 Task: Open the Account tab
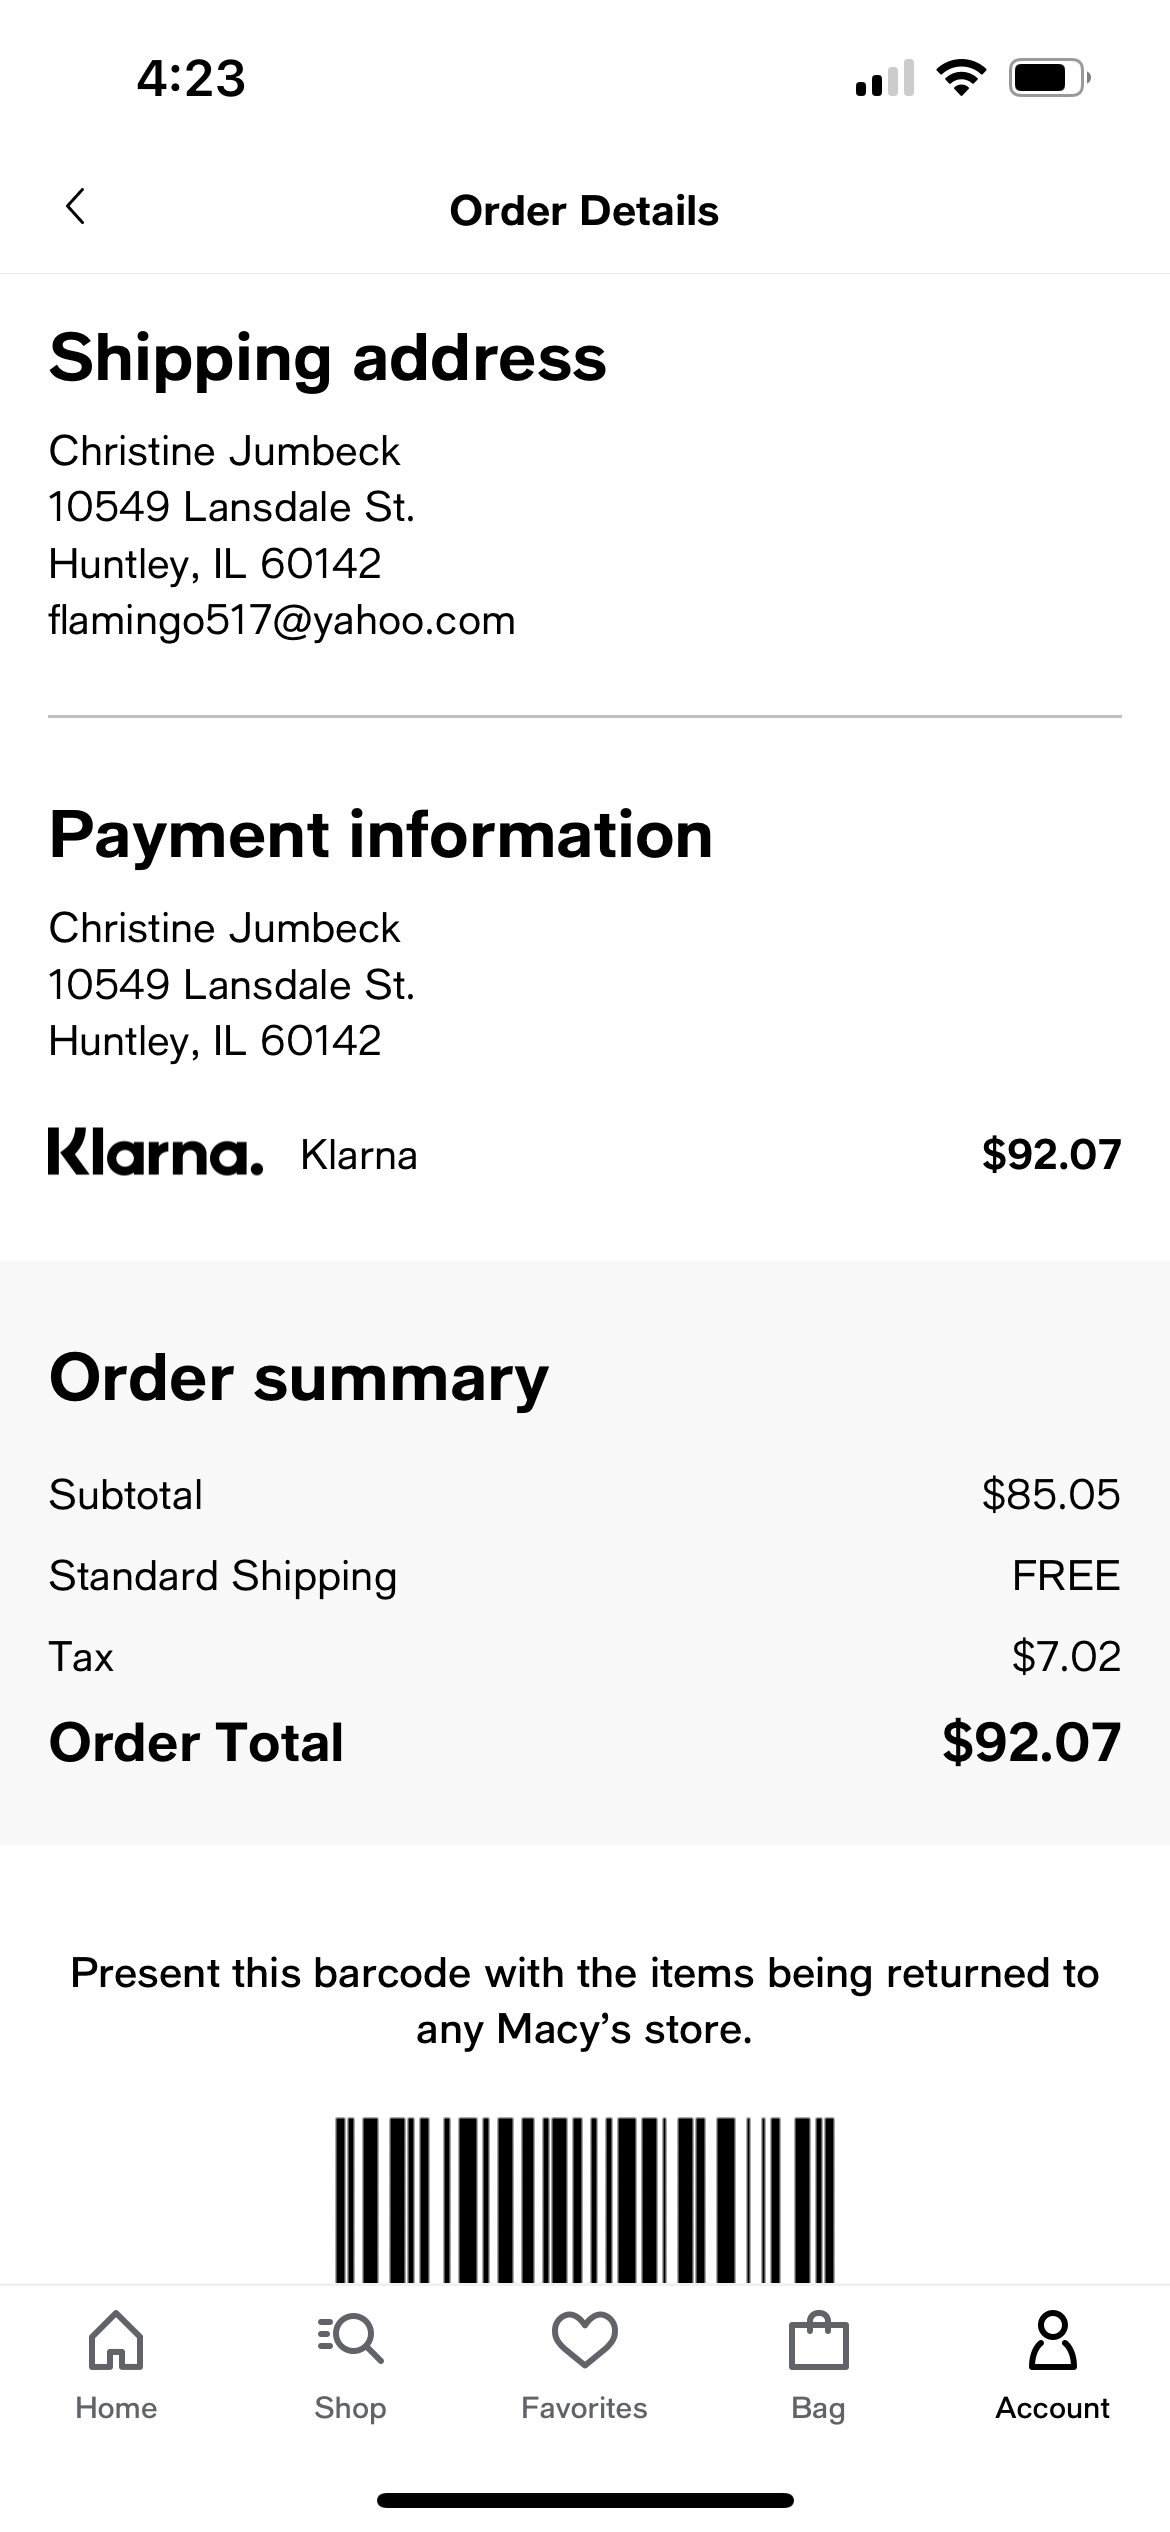1052,2365
